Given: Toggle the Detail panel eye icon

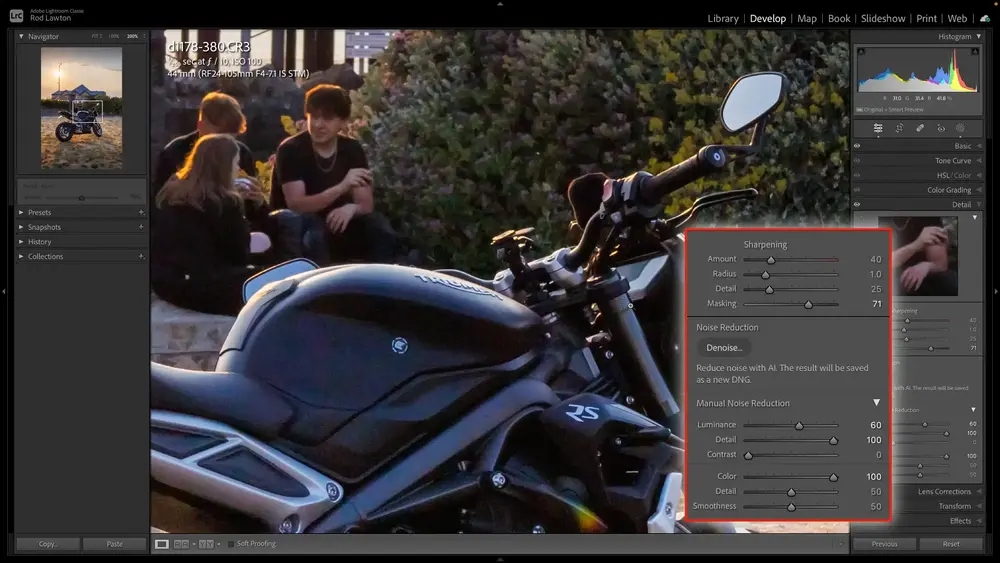Looking at the screenshot, I should (857, 205).
